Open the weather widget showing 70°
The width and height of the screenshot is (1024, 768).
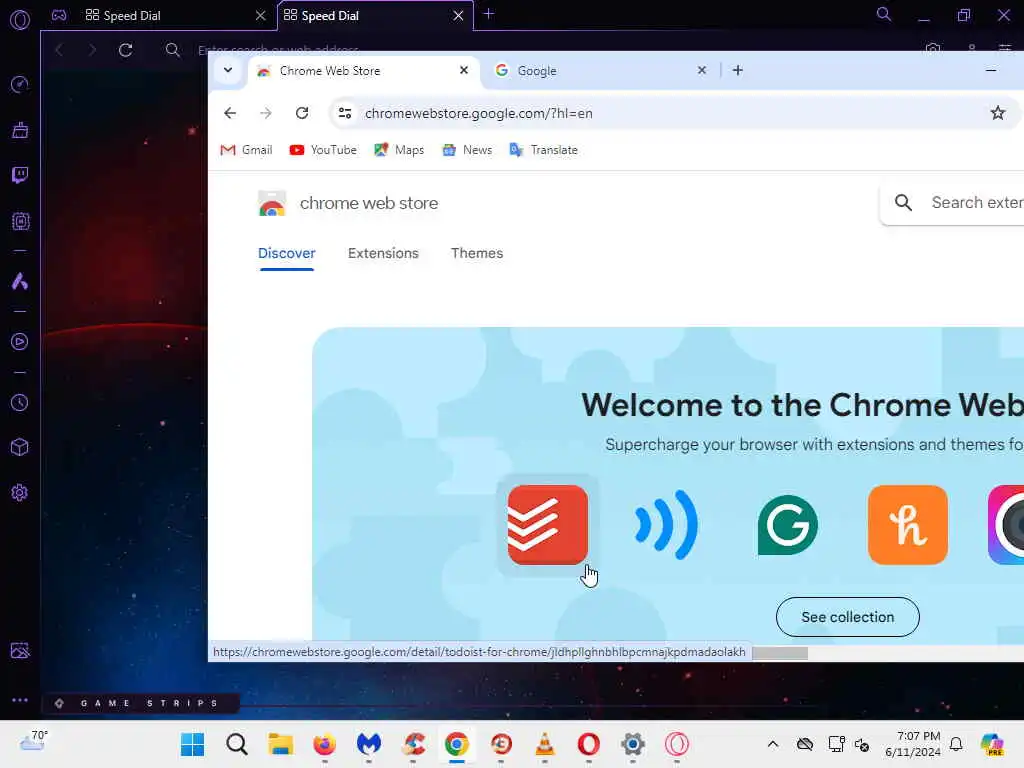[x=33, y=741]
